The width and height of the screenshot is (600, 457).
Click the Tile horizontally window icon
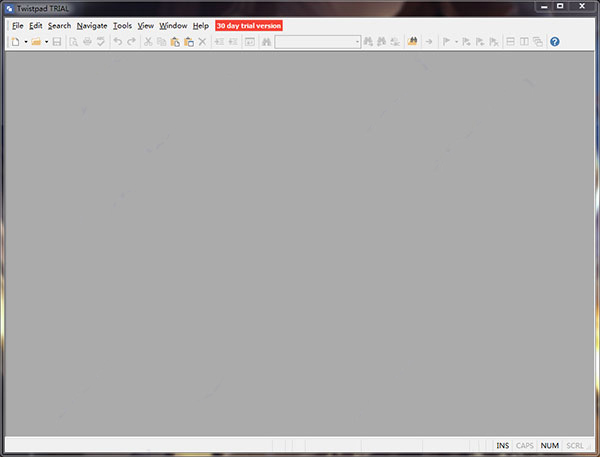[510, 42]
